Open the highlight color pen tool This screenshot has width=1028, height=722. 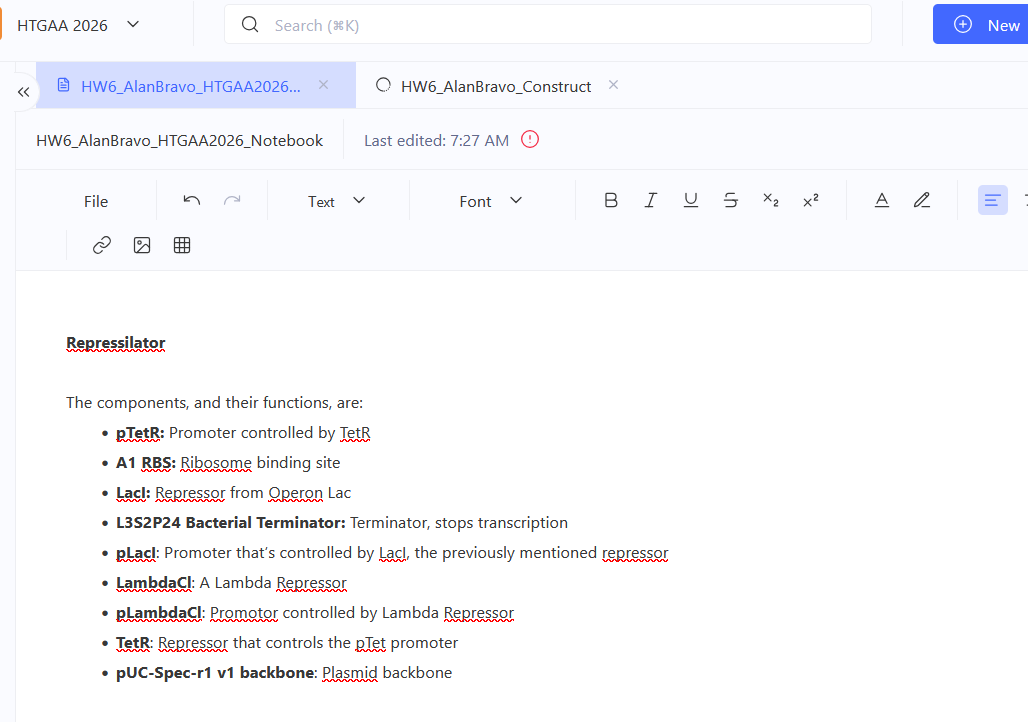(x=922, y=201)
